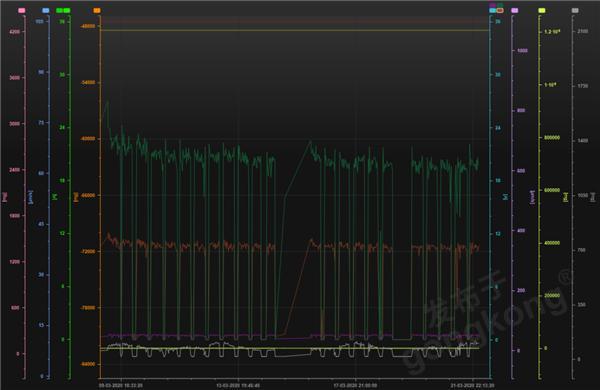Select the orange axis unit label
Image resolution: width=600 pixels, height=390 pixels.
click(x=76, y=197)
